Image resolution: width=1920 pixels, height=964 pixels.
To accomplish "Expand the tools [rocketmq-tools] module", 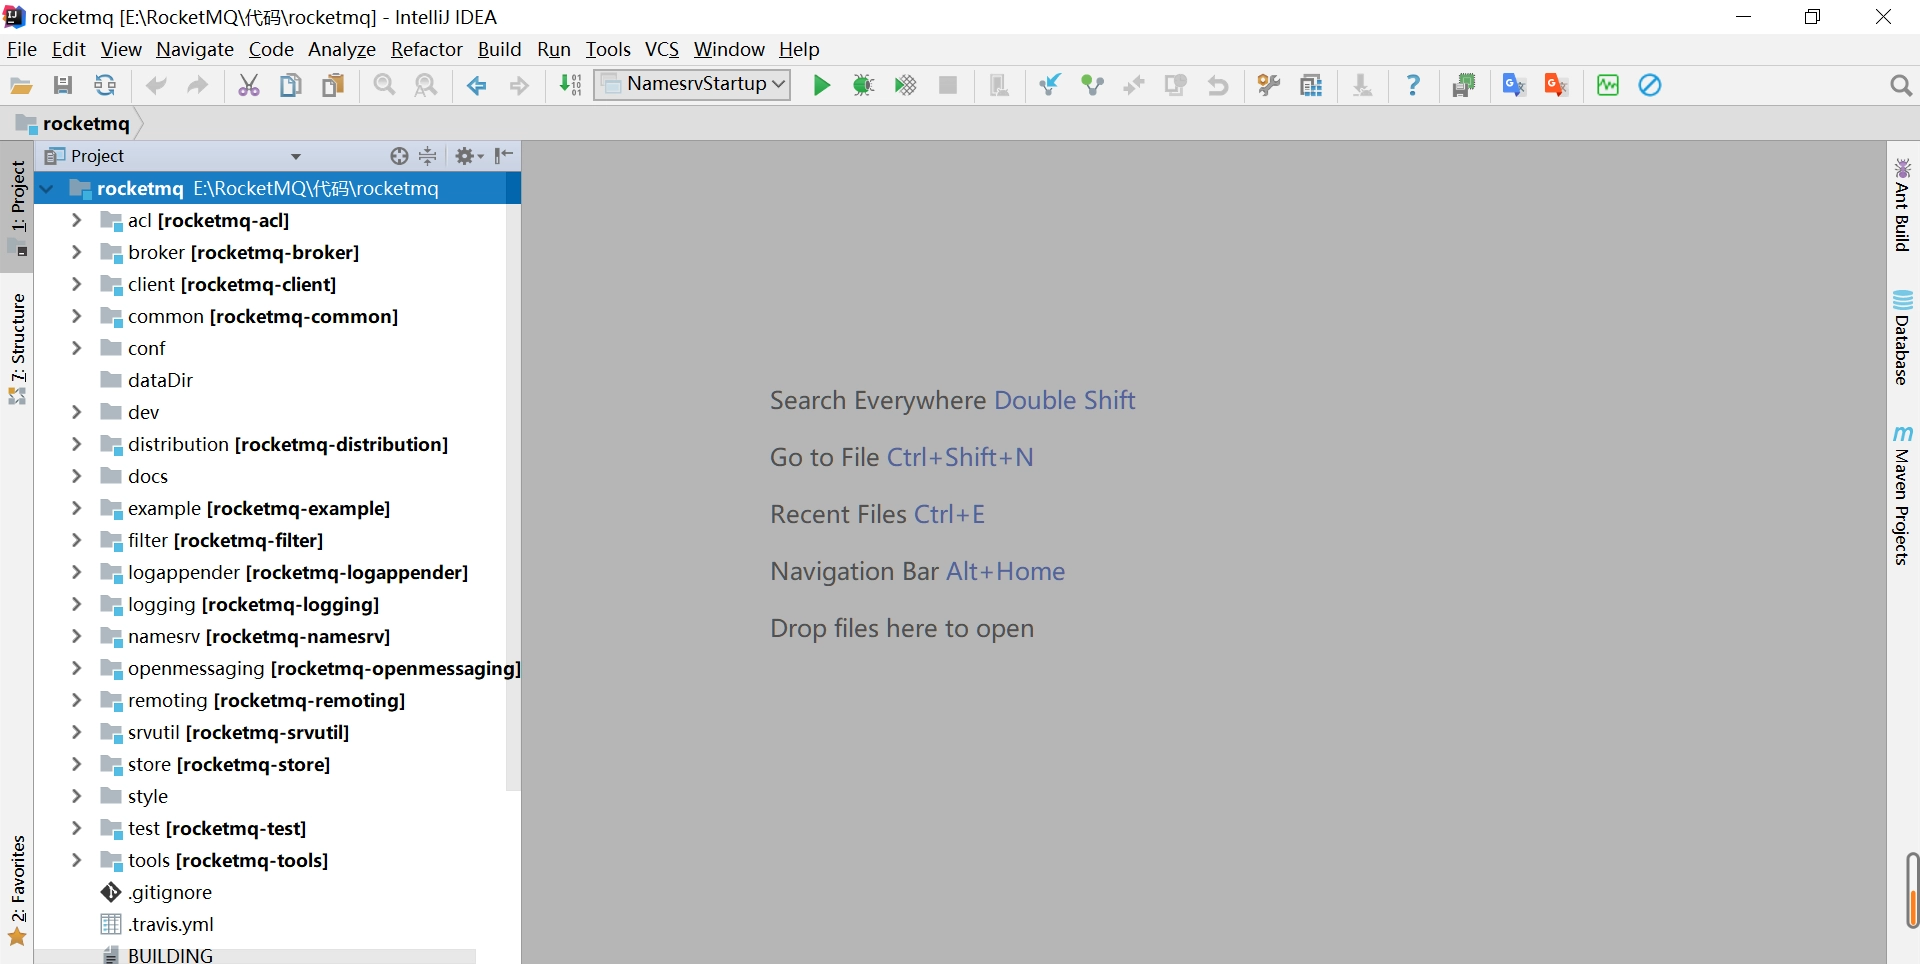I will [x=76, y=860].
